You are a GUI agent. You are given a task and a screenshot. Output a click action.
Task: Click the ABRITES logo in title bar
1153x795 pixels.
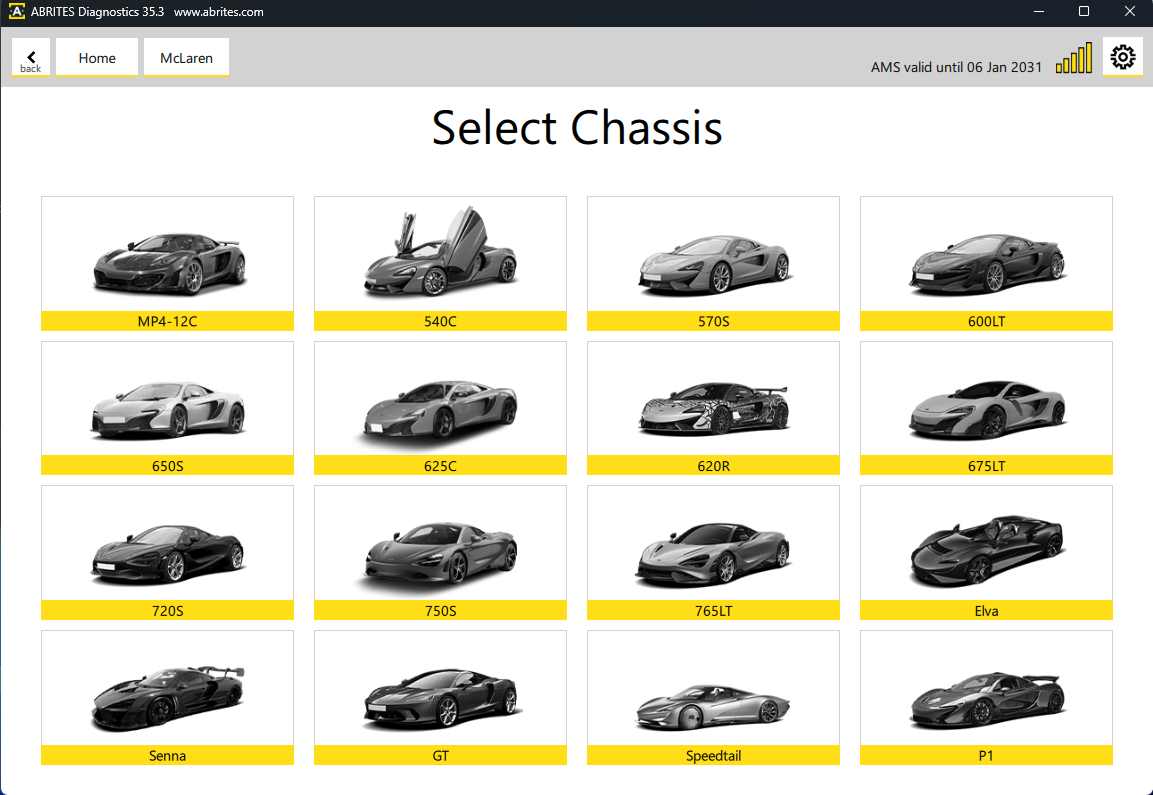(16, 12)
